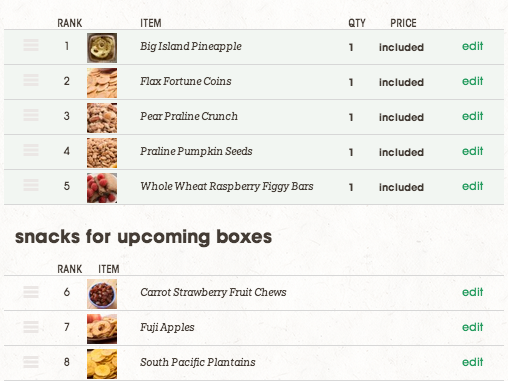Screen dimensions: 508x381
Task: Click edit next to Praline Pumpkin Seeds
Action: tap(472, 151)
